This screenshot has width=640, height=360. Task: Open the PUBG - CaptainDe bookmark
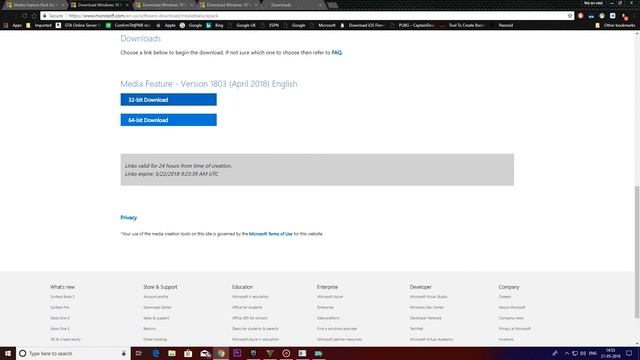[413, 25]
